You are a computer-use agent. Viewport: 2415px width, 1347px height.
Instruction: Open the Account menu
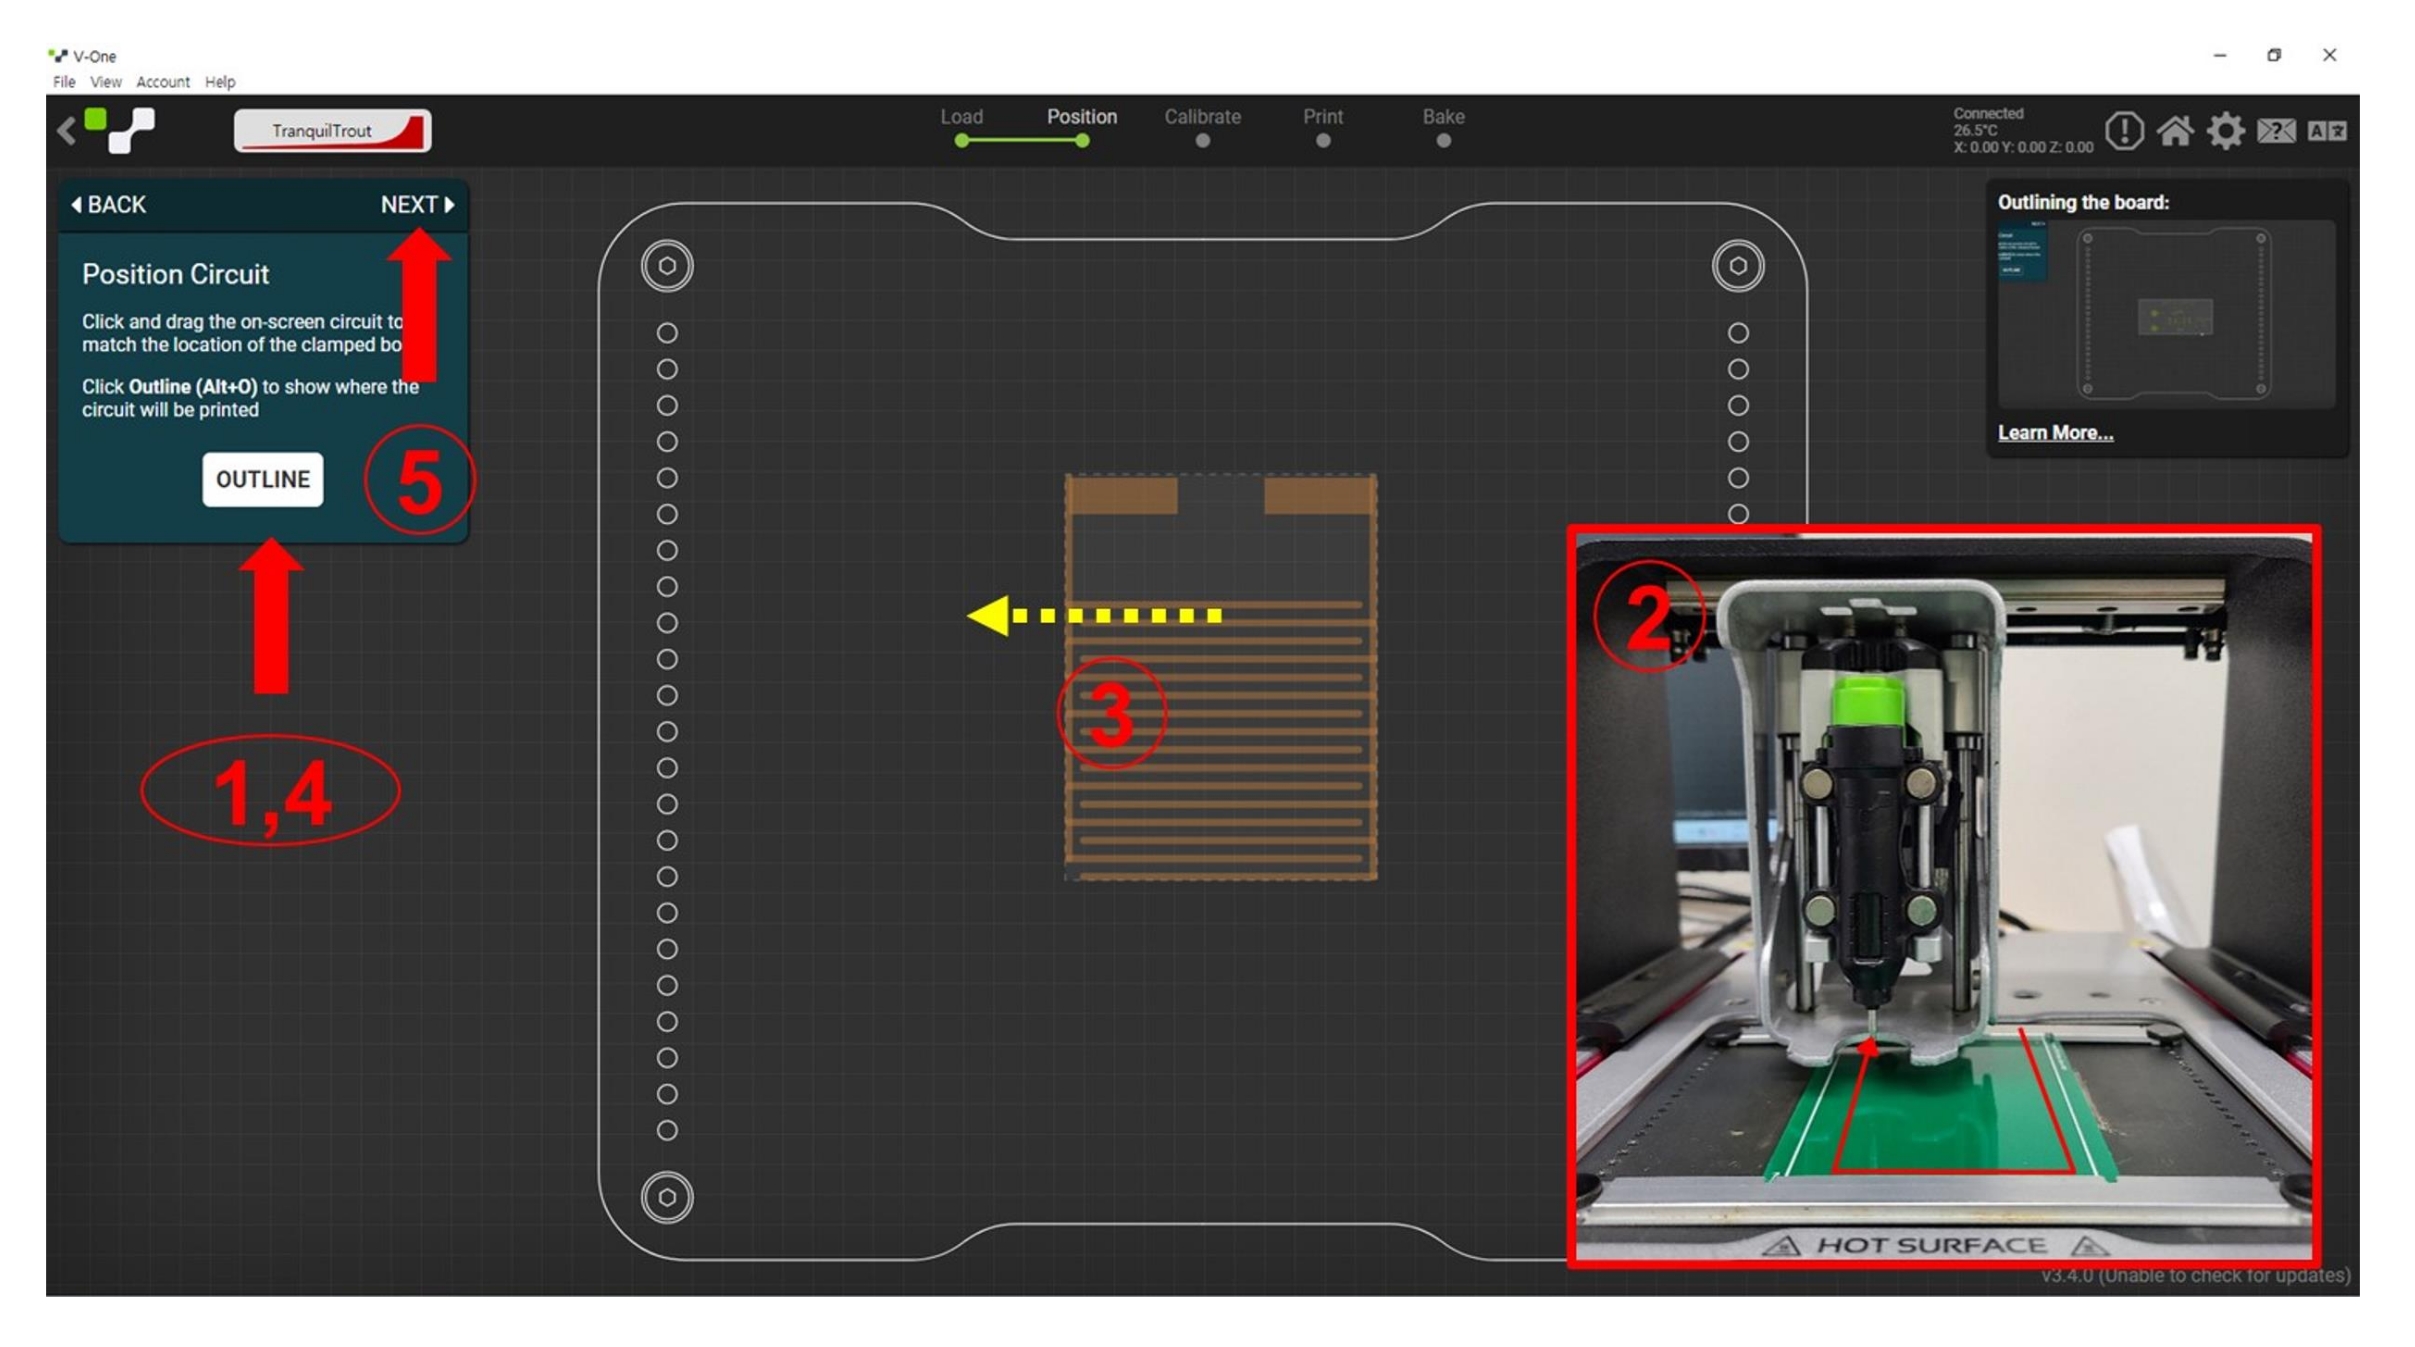tap(163, 82)
